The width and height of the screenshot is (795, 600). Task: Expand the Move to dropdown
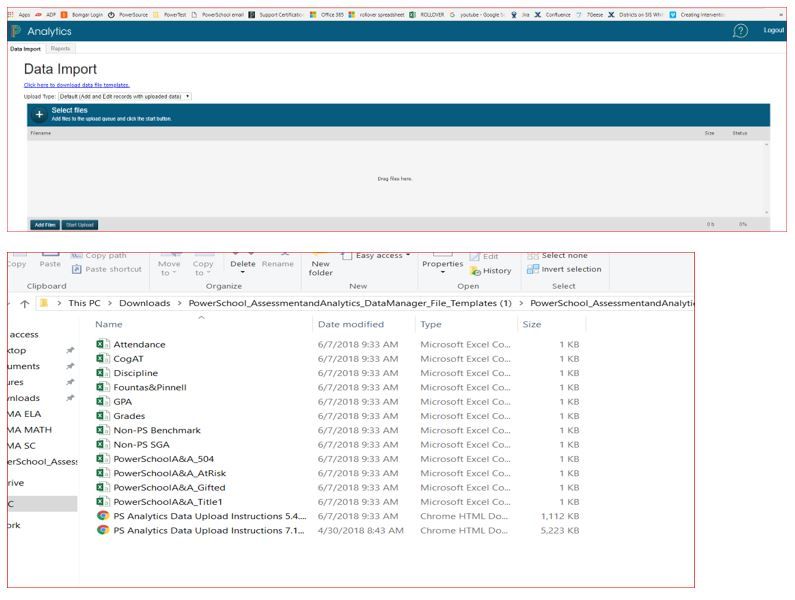[174, 273]
